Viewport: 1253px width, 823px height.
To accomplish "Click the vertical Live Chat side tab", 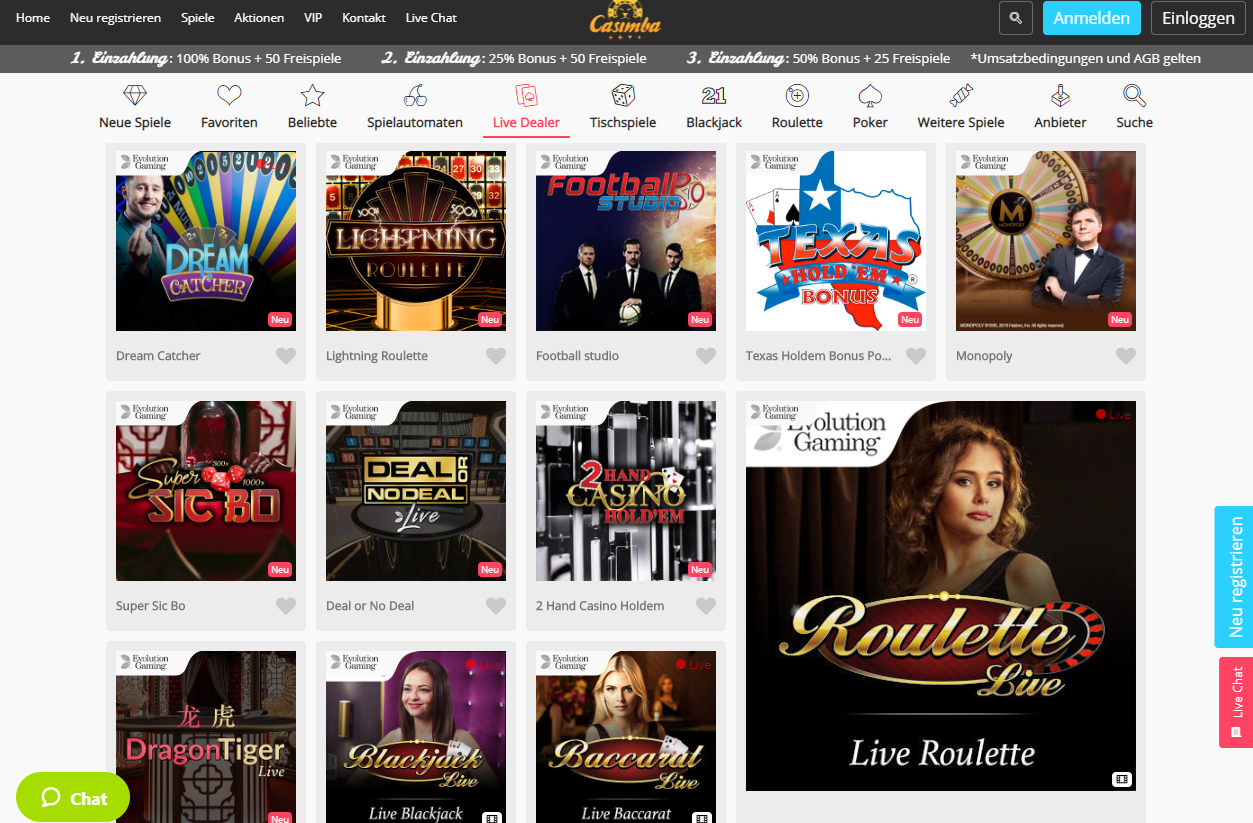I will tap(1236, 702).
